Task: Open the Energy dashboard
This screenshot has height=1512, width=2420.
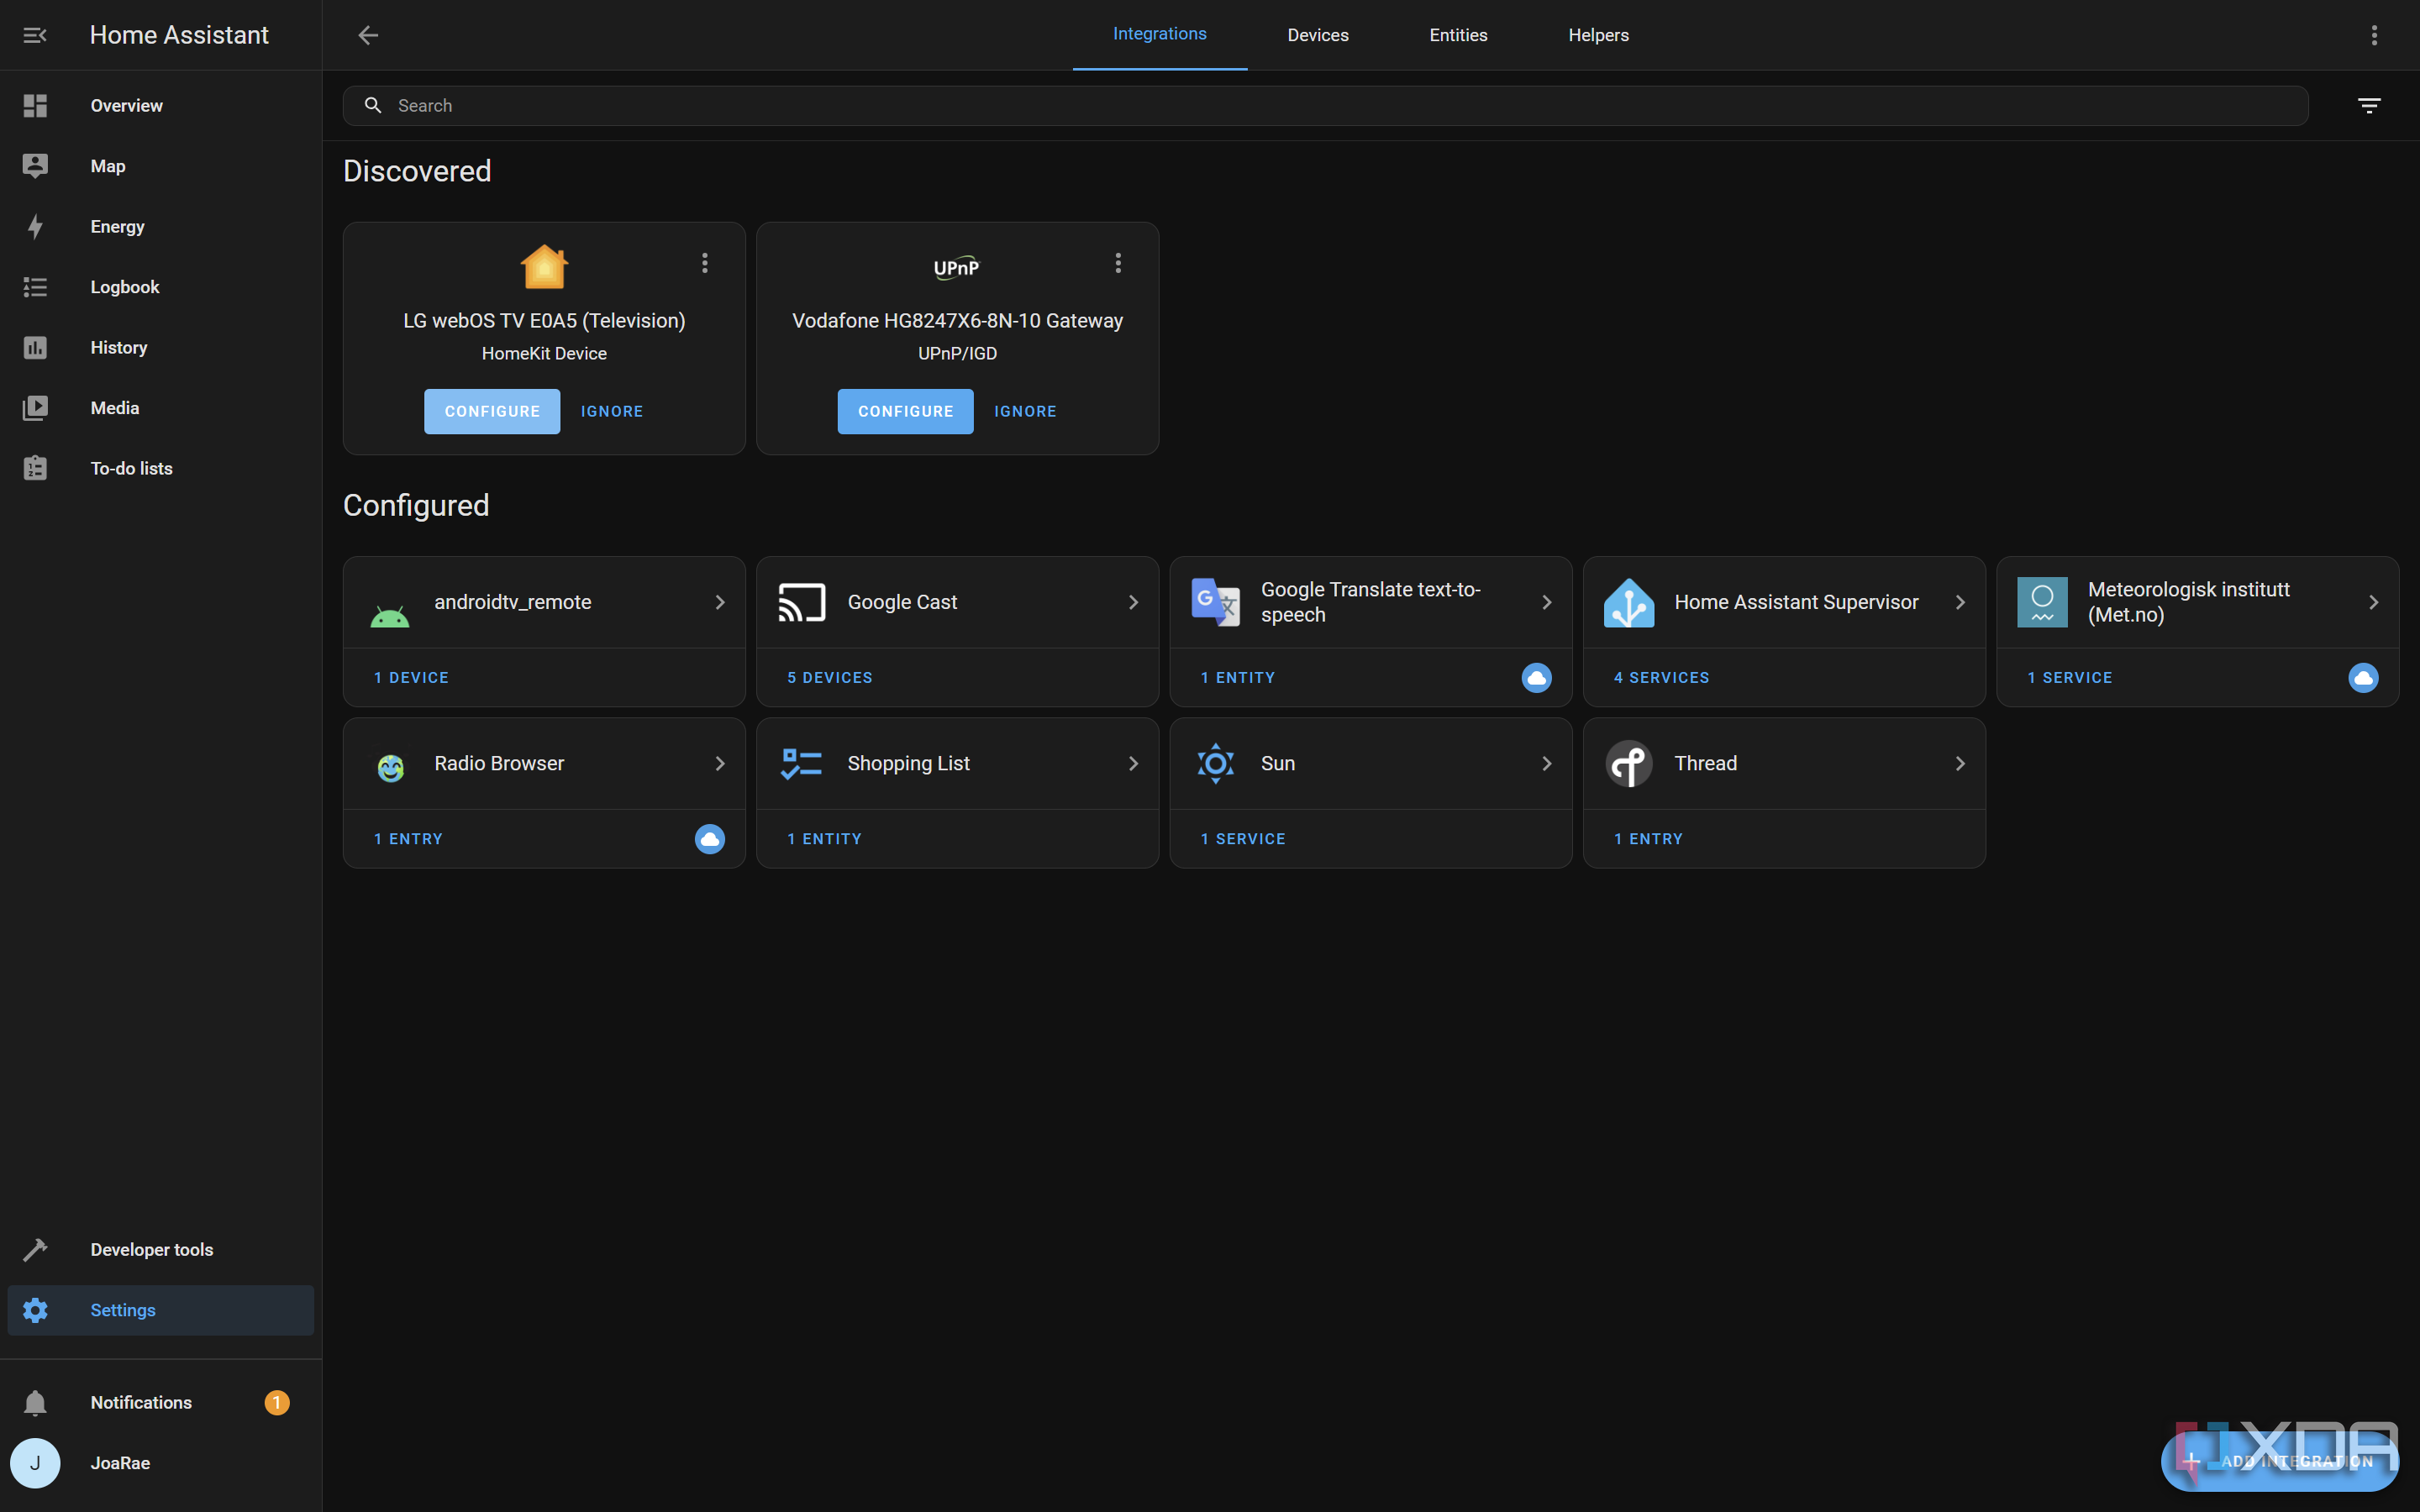Action: tap(117, 227)
